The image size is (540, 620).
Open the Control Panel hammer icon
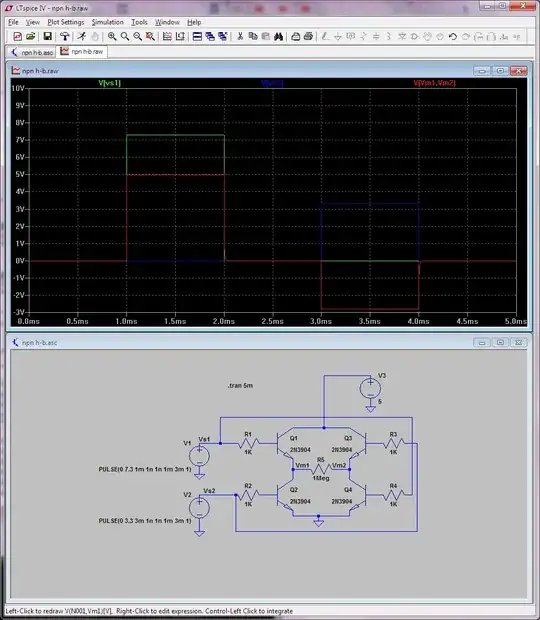64,36
